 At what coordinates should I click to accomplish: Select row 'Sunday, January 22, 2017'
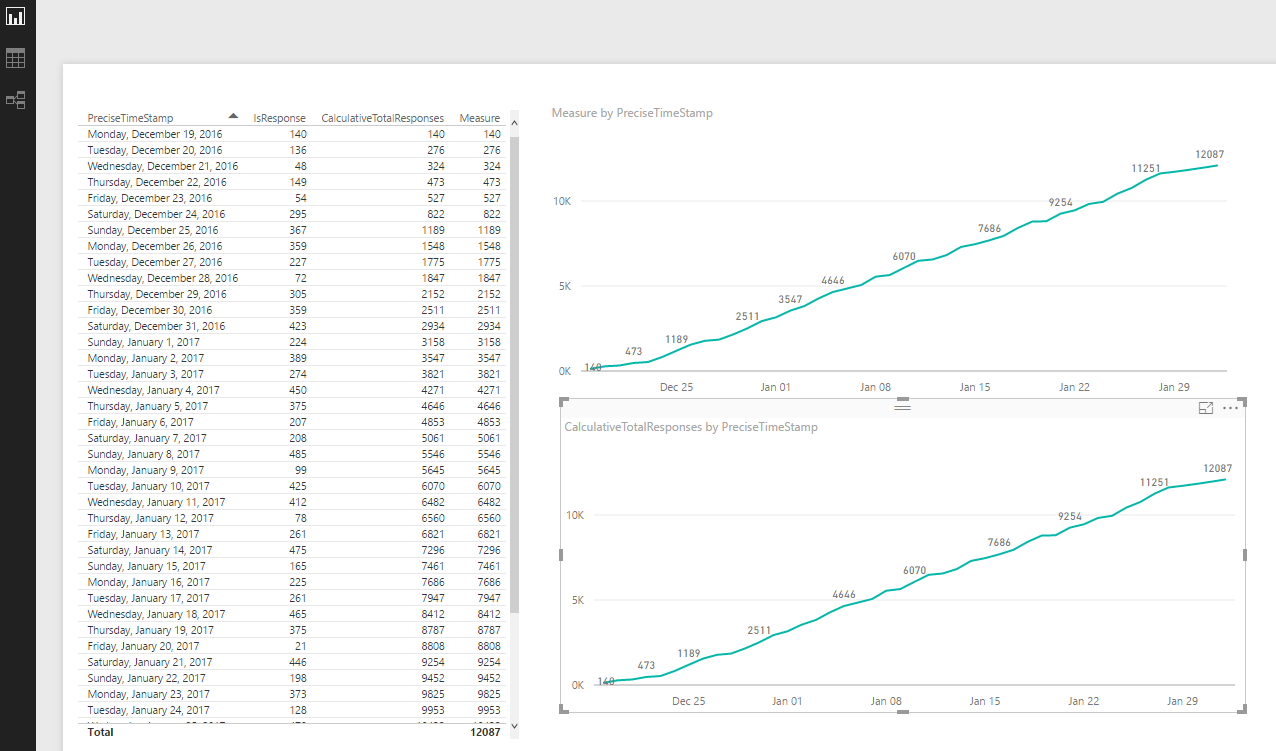tap(294, 678)
